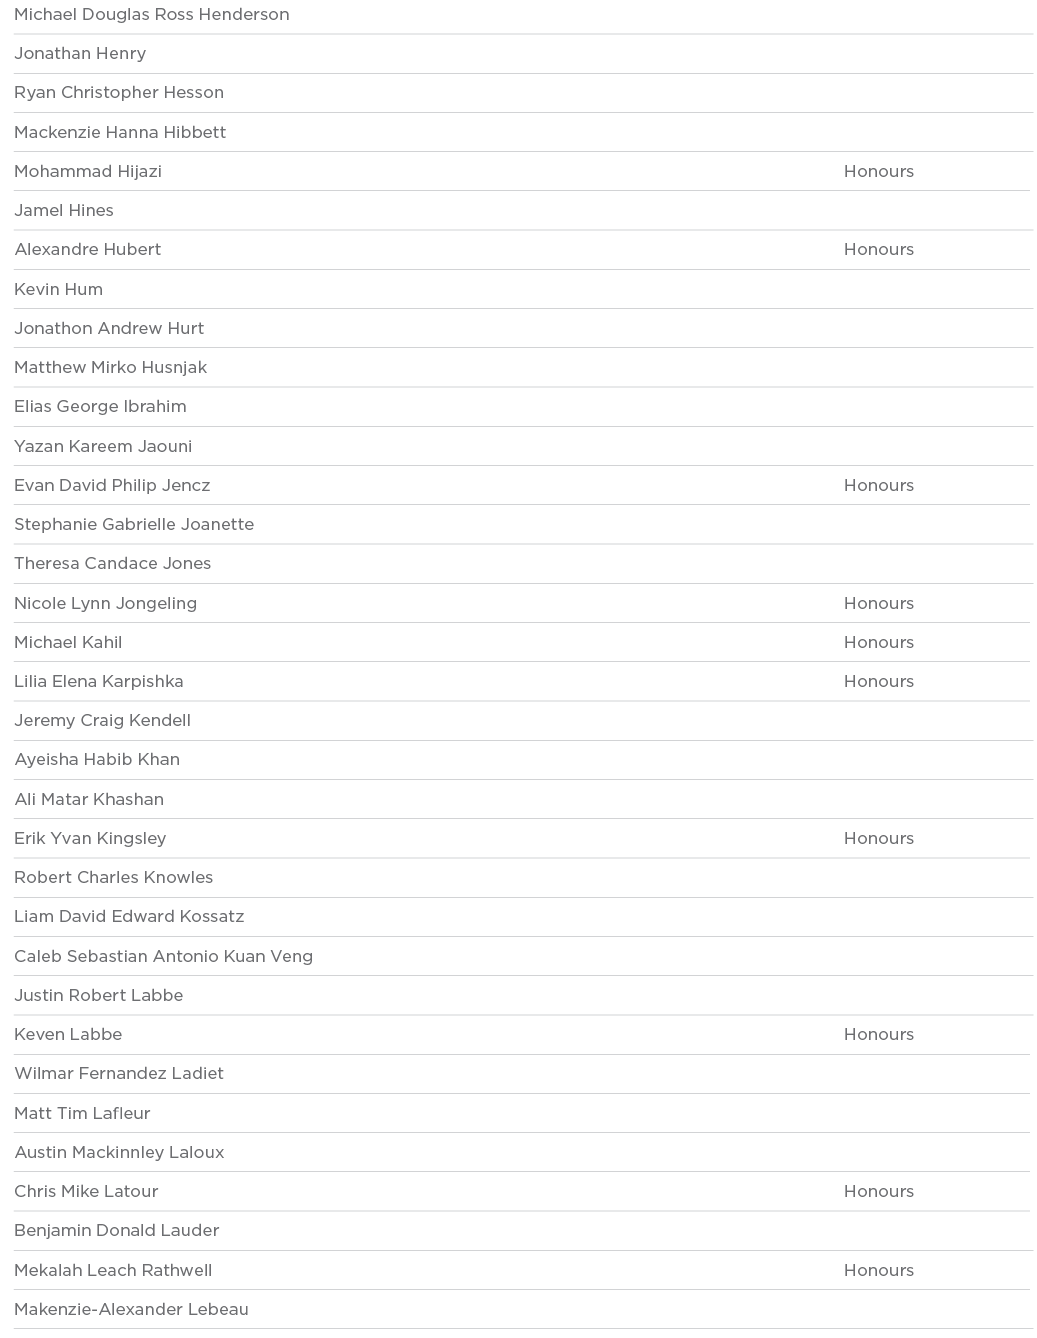This screenshot has width=1037, height=1338.
Task: Click Honours next to Lilia Elena Karpishka
Action: coord(878,681)
